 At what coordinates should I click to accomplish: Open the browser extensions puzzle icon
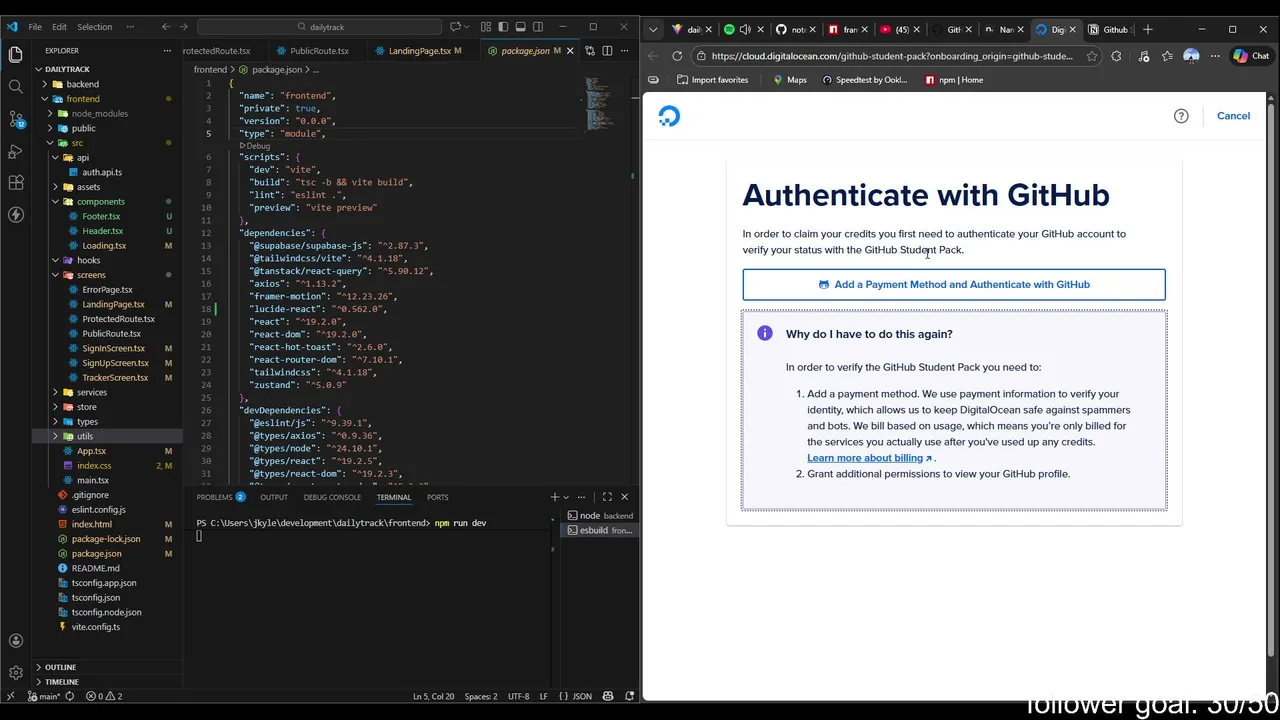tap(1116, 56)
